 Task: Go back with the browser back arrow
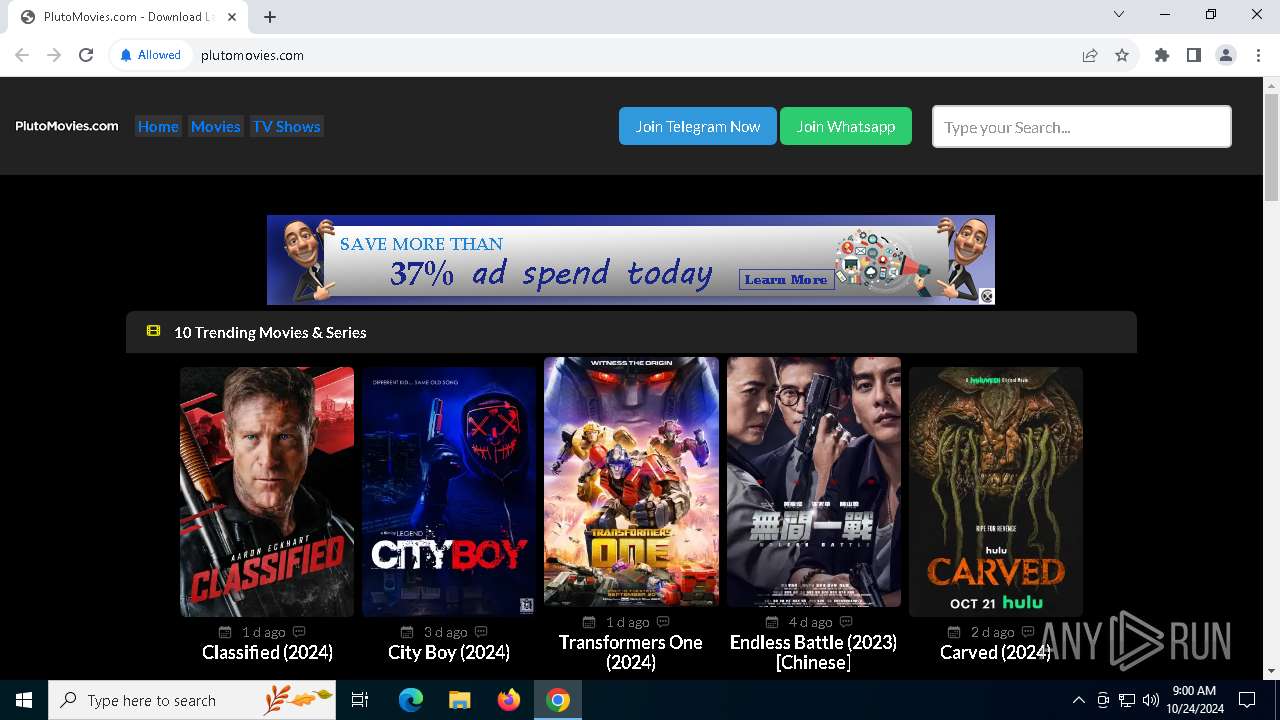[x=22, y=55]
